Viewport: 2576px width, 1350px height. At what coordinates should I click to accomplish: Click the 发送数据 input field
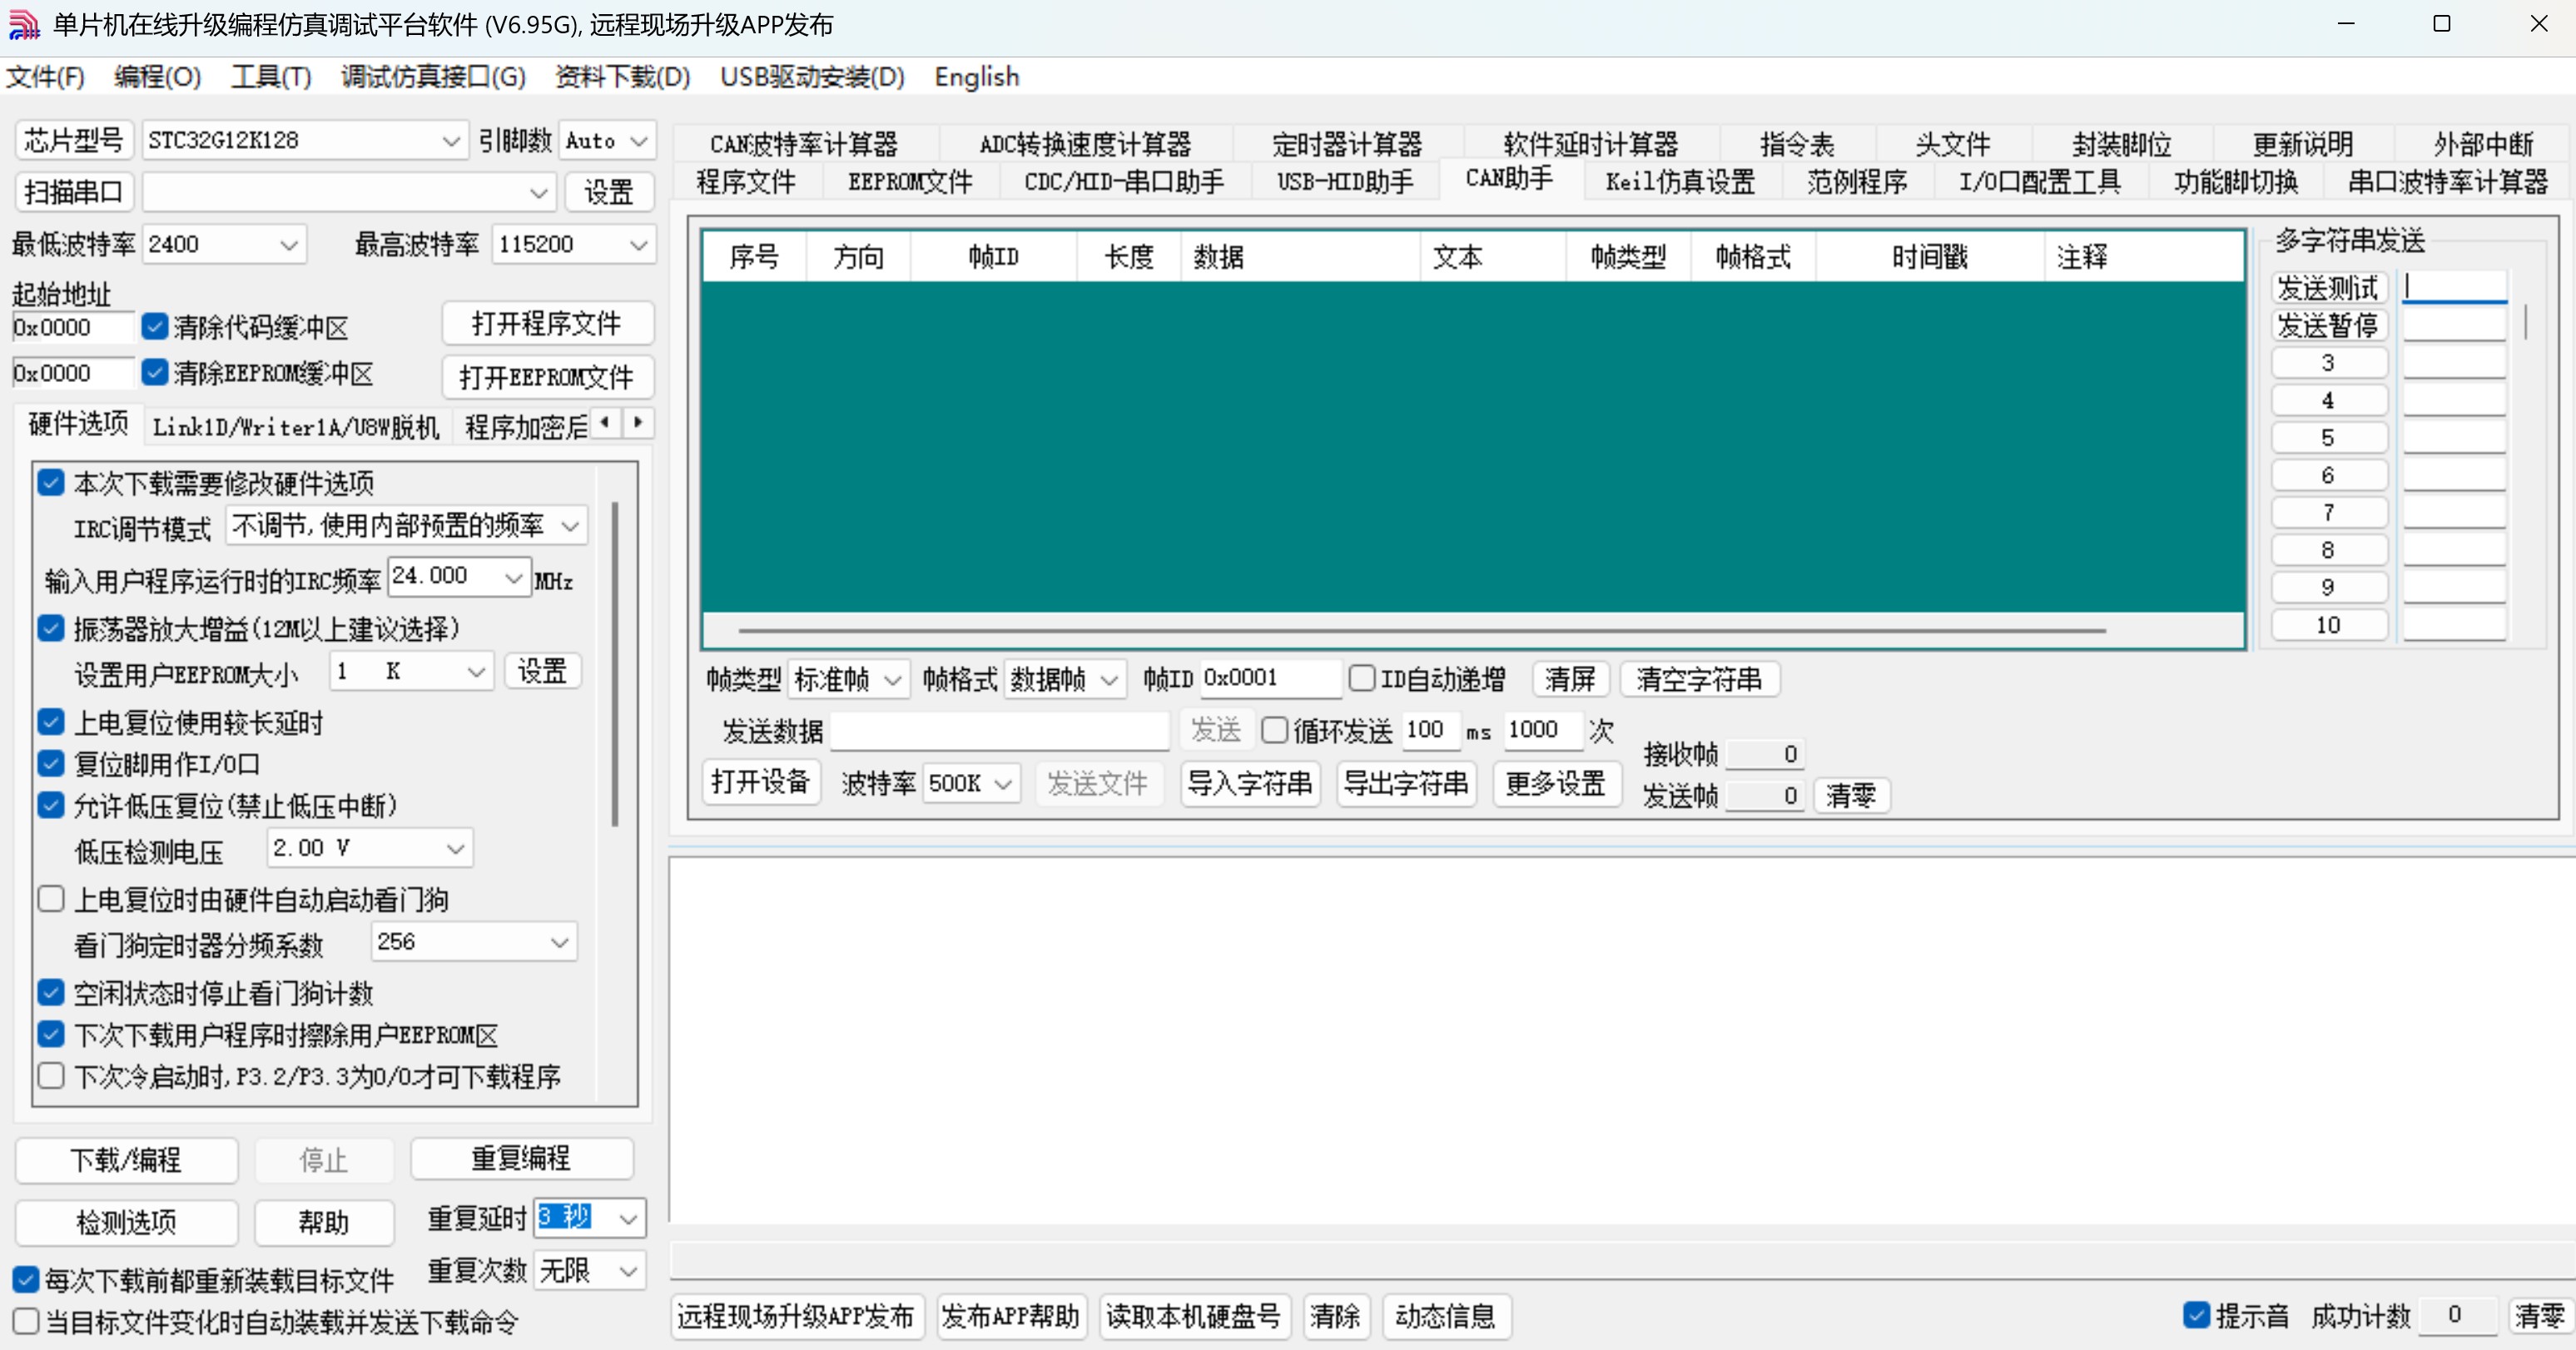[999, 731]
